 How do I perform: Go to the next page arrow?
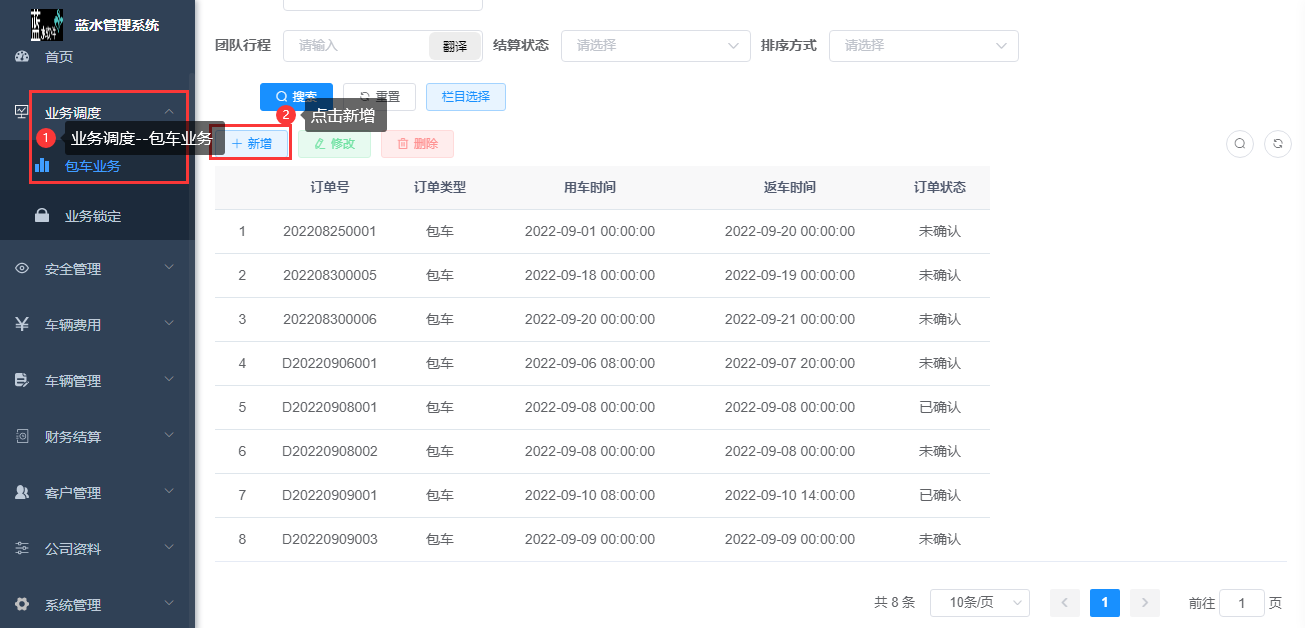1145,603
